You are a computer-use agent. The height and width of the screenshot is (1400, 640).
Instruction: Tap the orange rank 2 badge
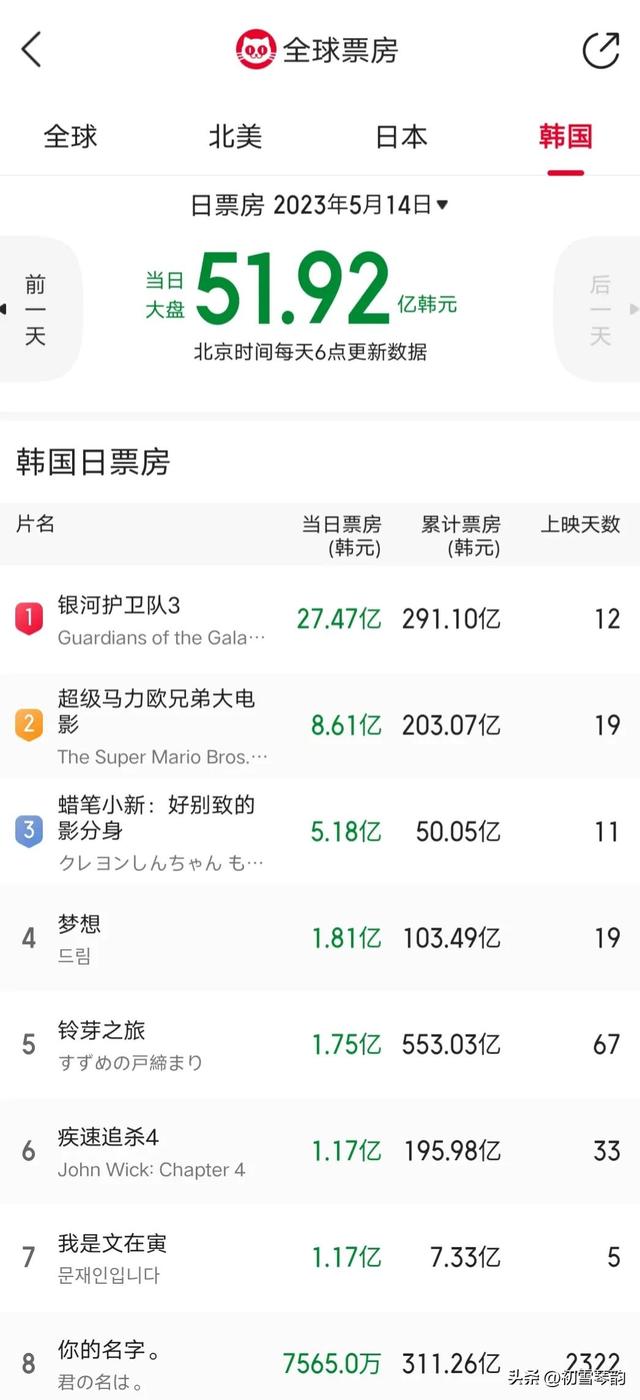pyautogui.click(x=28, y=725)
